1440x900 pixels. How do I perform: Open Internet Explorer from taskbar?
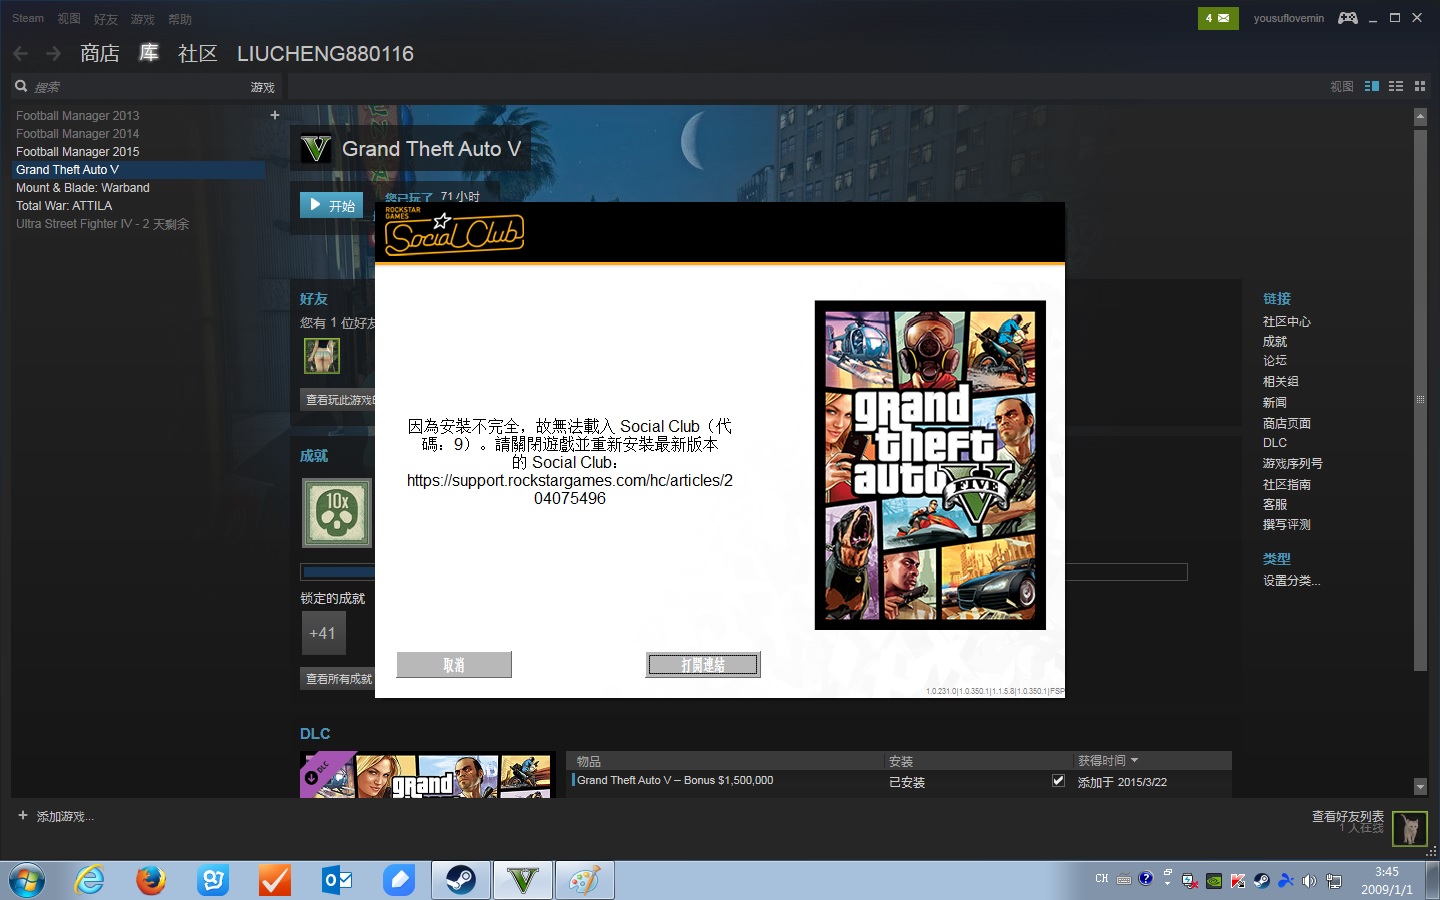click(x=90, y=881)
